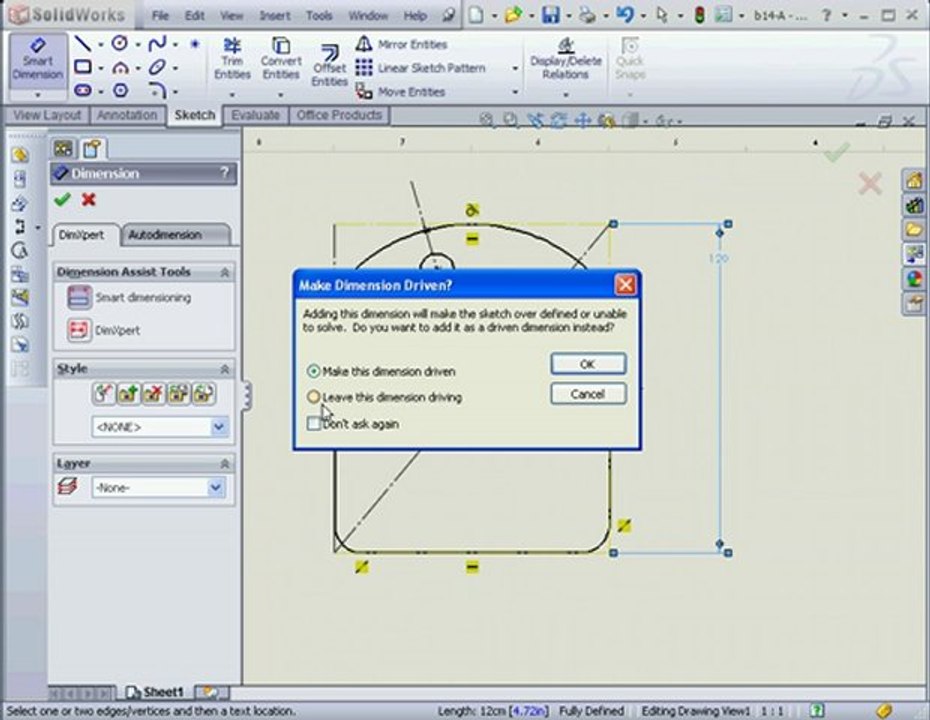Cancel dimension with red X
The height and width of the screenshot is (720, 930).
click(88, 200)
